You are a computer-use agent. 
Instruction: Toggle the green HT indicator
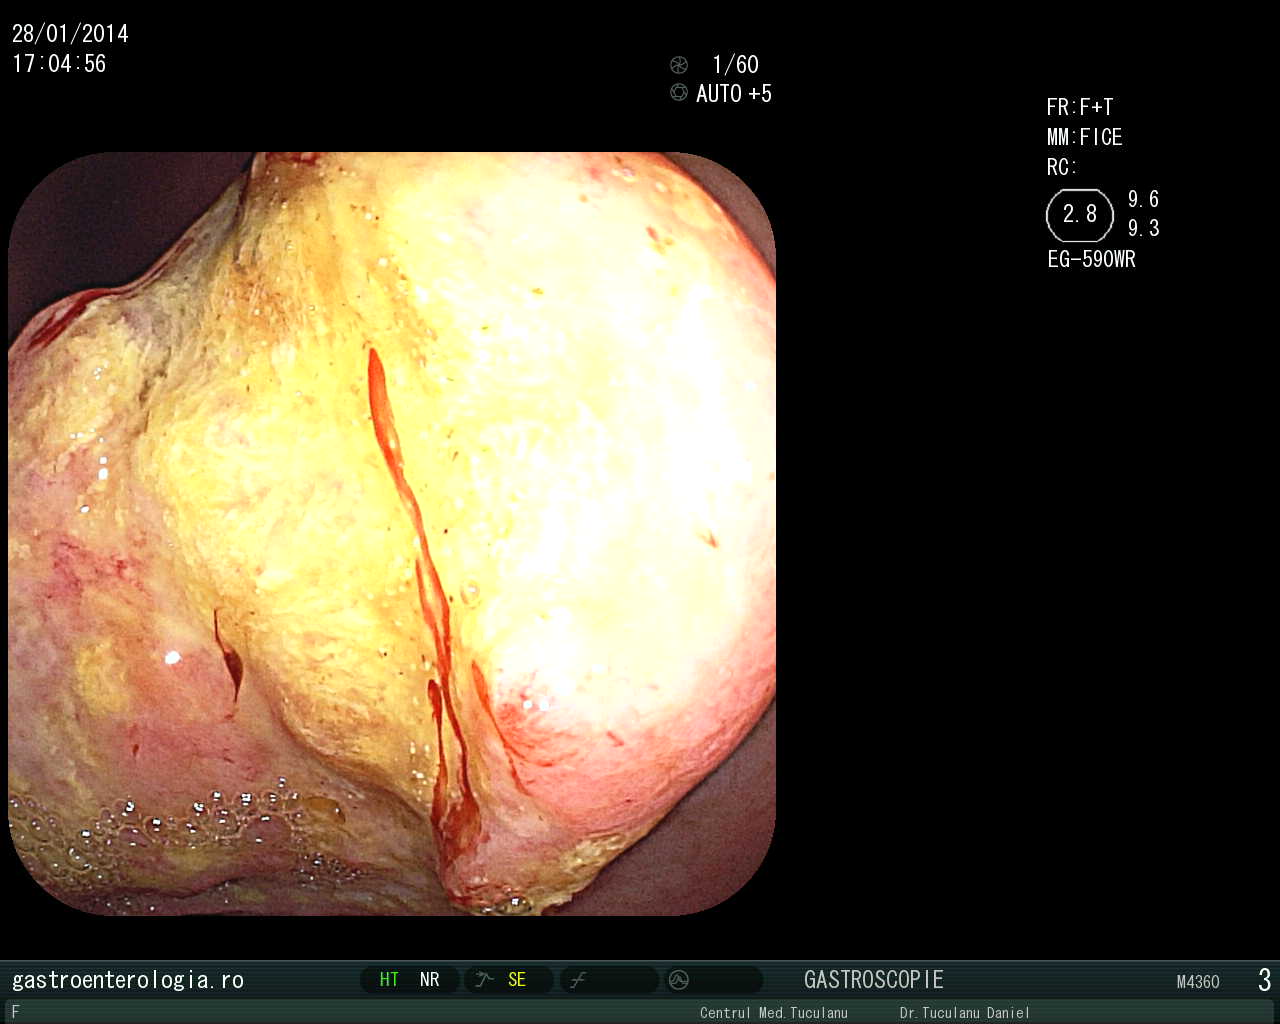(389, 980)
